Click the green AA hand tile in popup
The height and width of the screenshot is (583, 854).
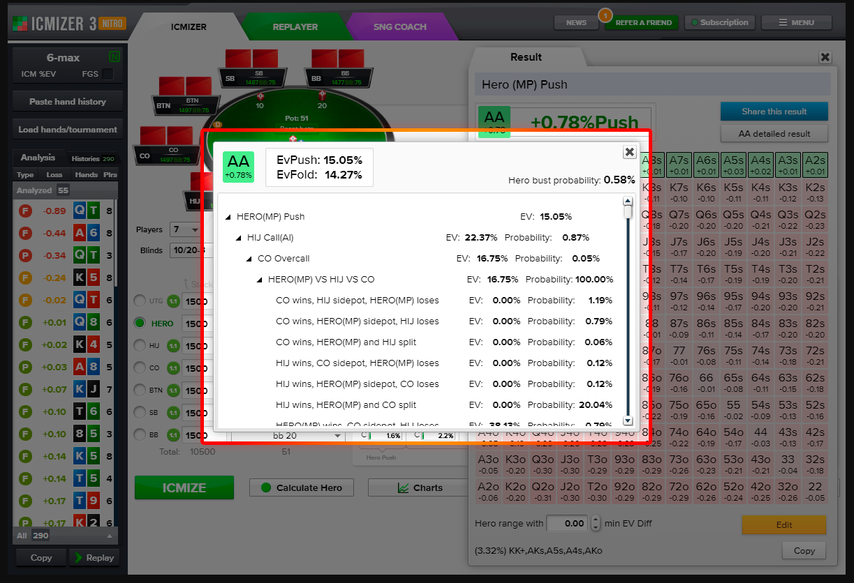tap(238, 166)
